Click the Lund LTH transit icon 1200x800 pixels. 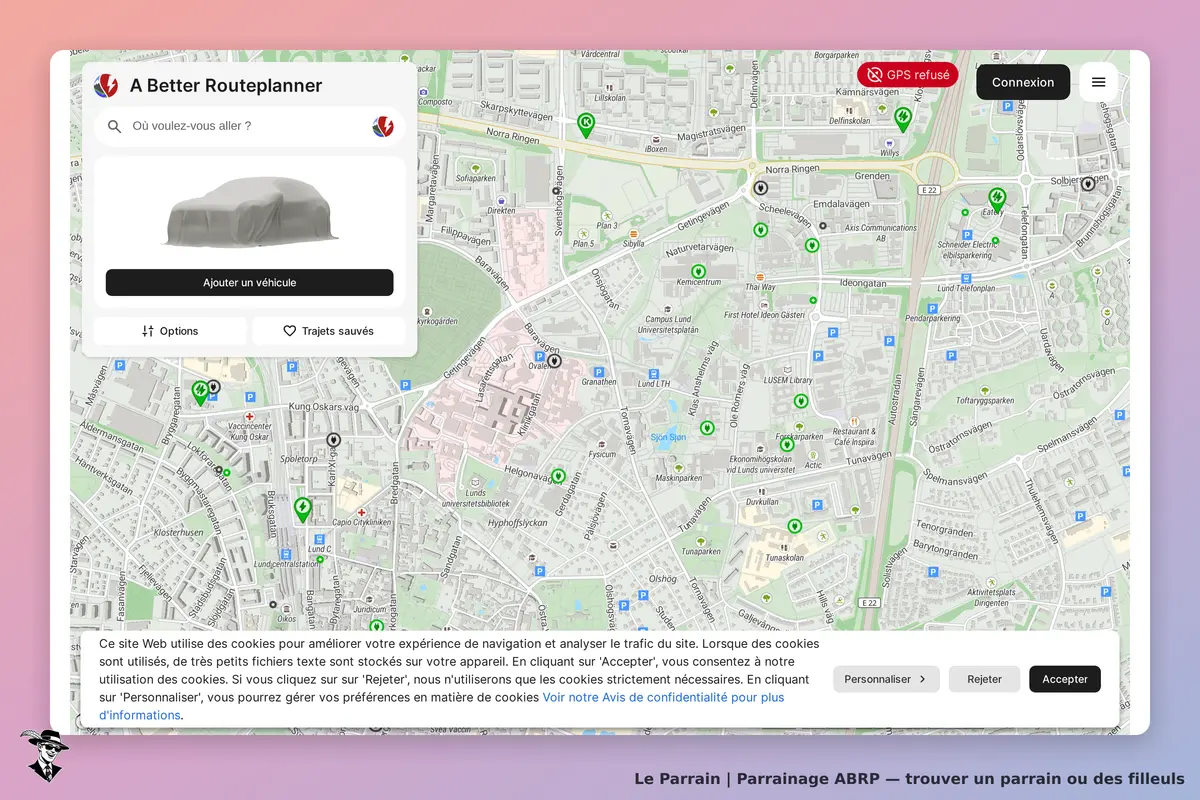(652, 372)
